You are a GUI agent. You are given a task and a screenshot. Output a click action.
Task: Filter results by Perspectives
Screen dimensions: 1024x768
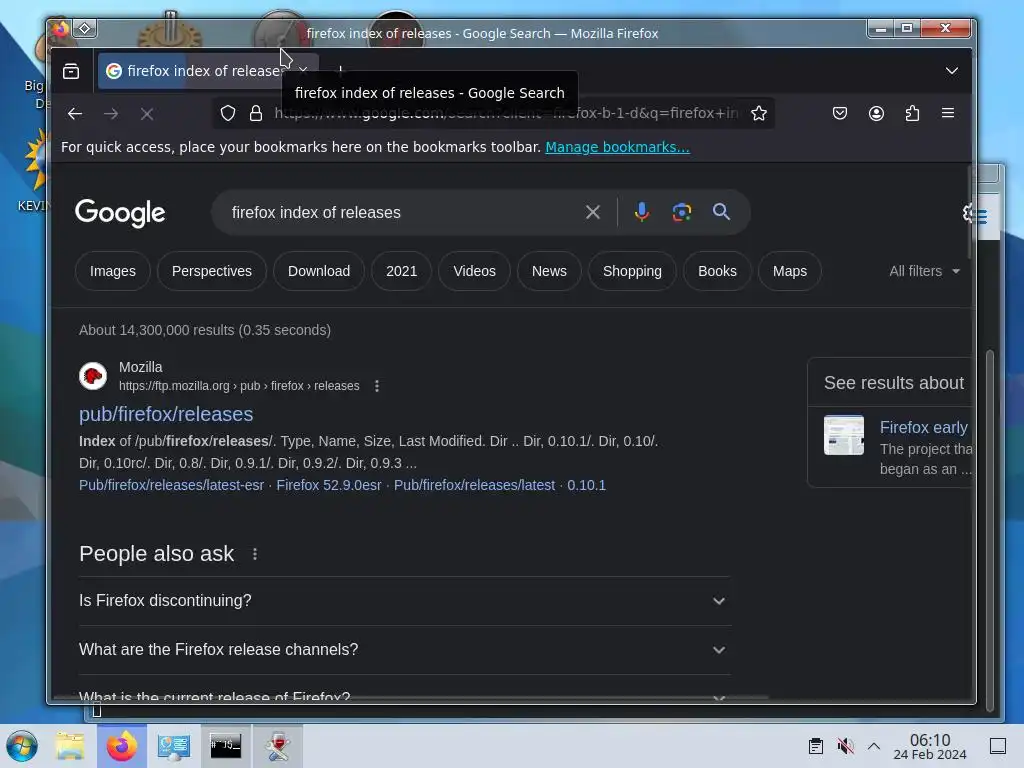(212, 271)
